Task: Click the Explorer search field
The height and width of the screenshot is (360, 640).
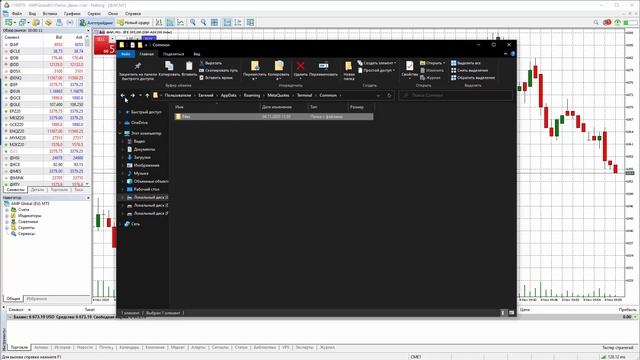Action: tap(455, 96)
